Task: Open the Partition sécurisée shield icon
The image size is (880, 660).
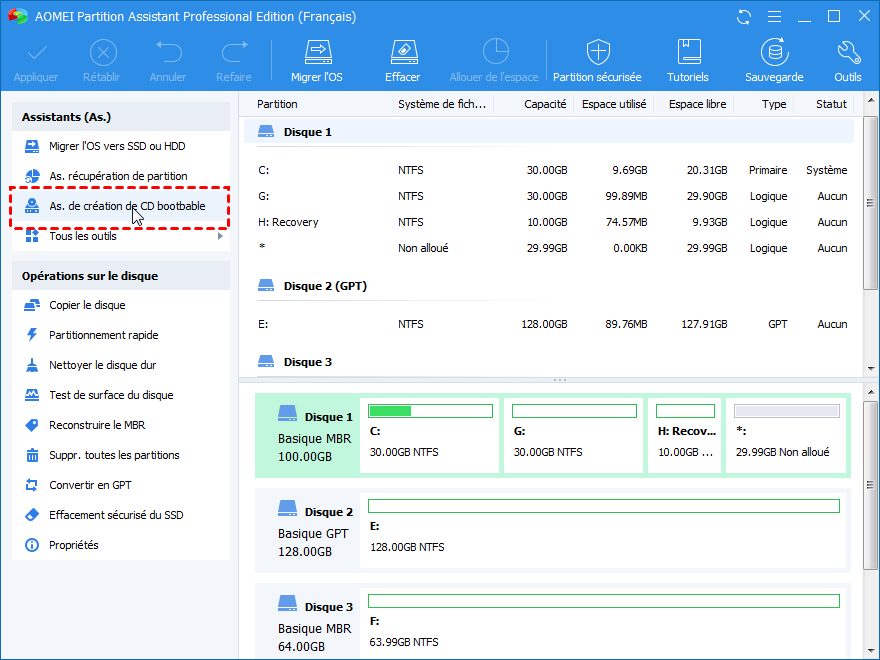Action: [598, 53]
